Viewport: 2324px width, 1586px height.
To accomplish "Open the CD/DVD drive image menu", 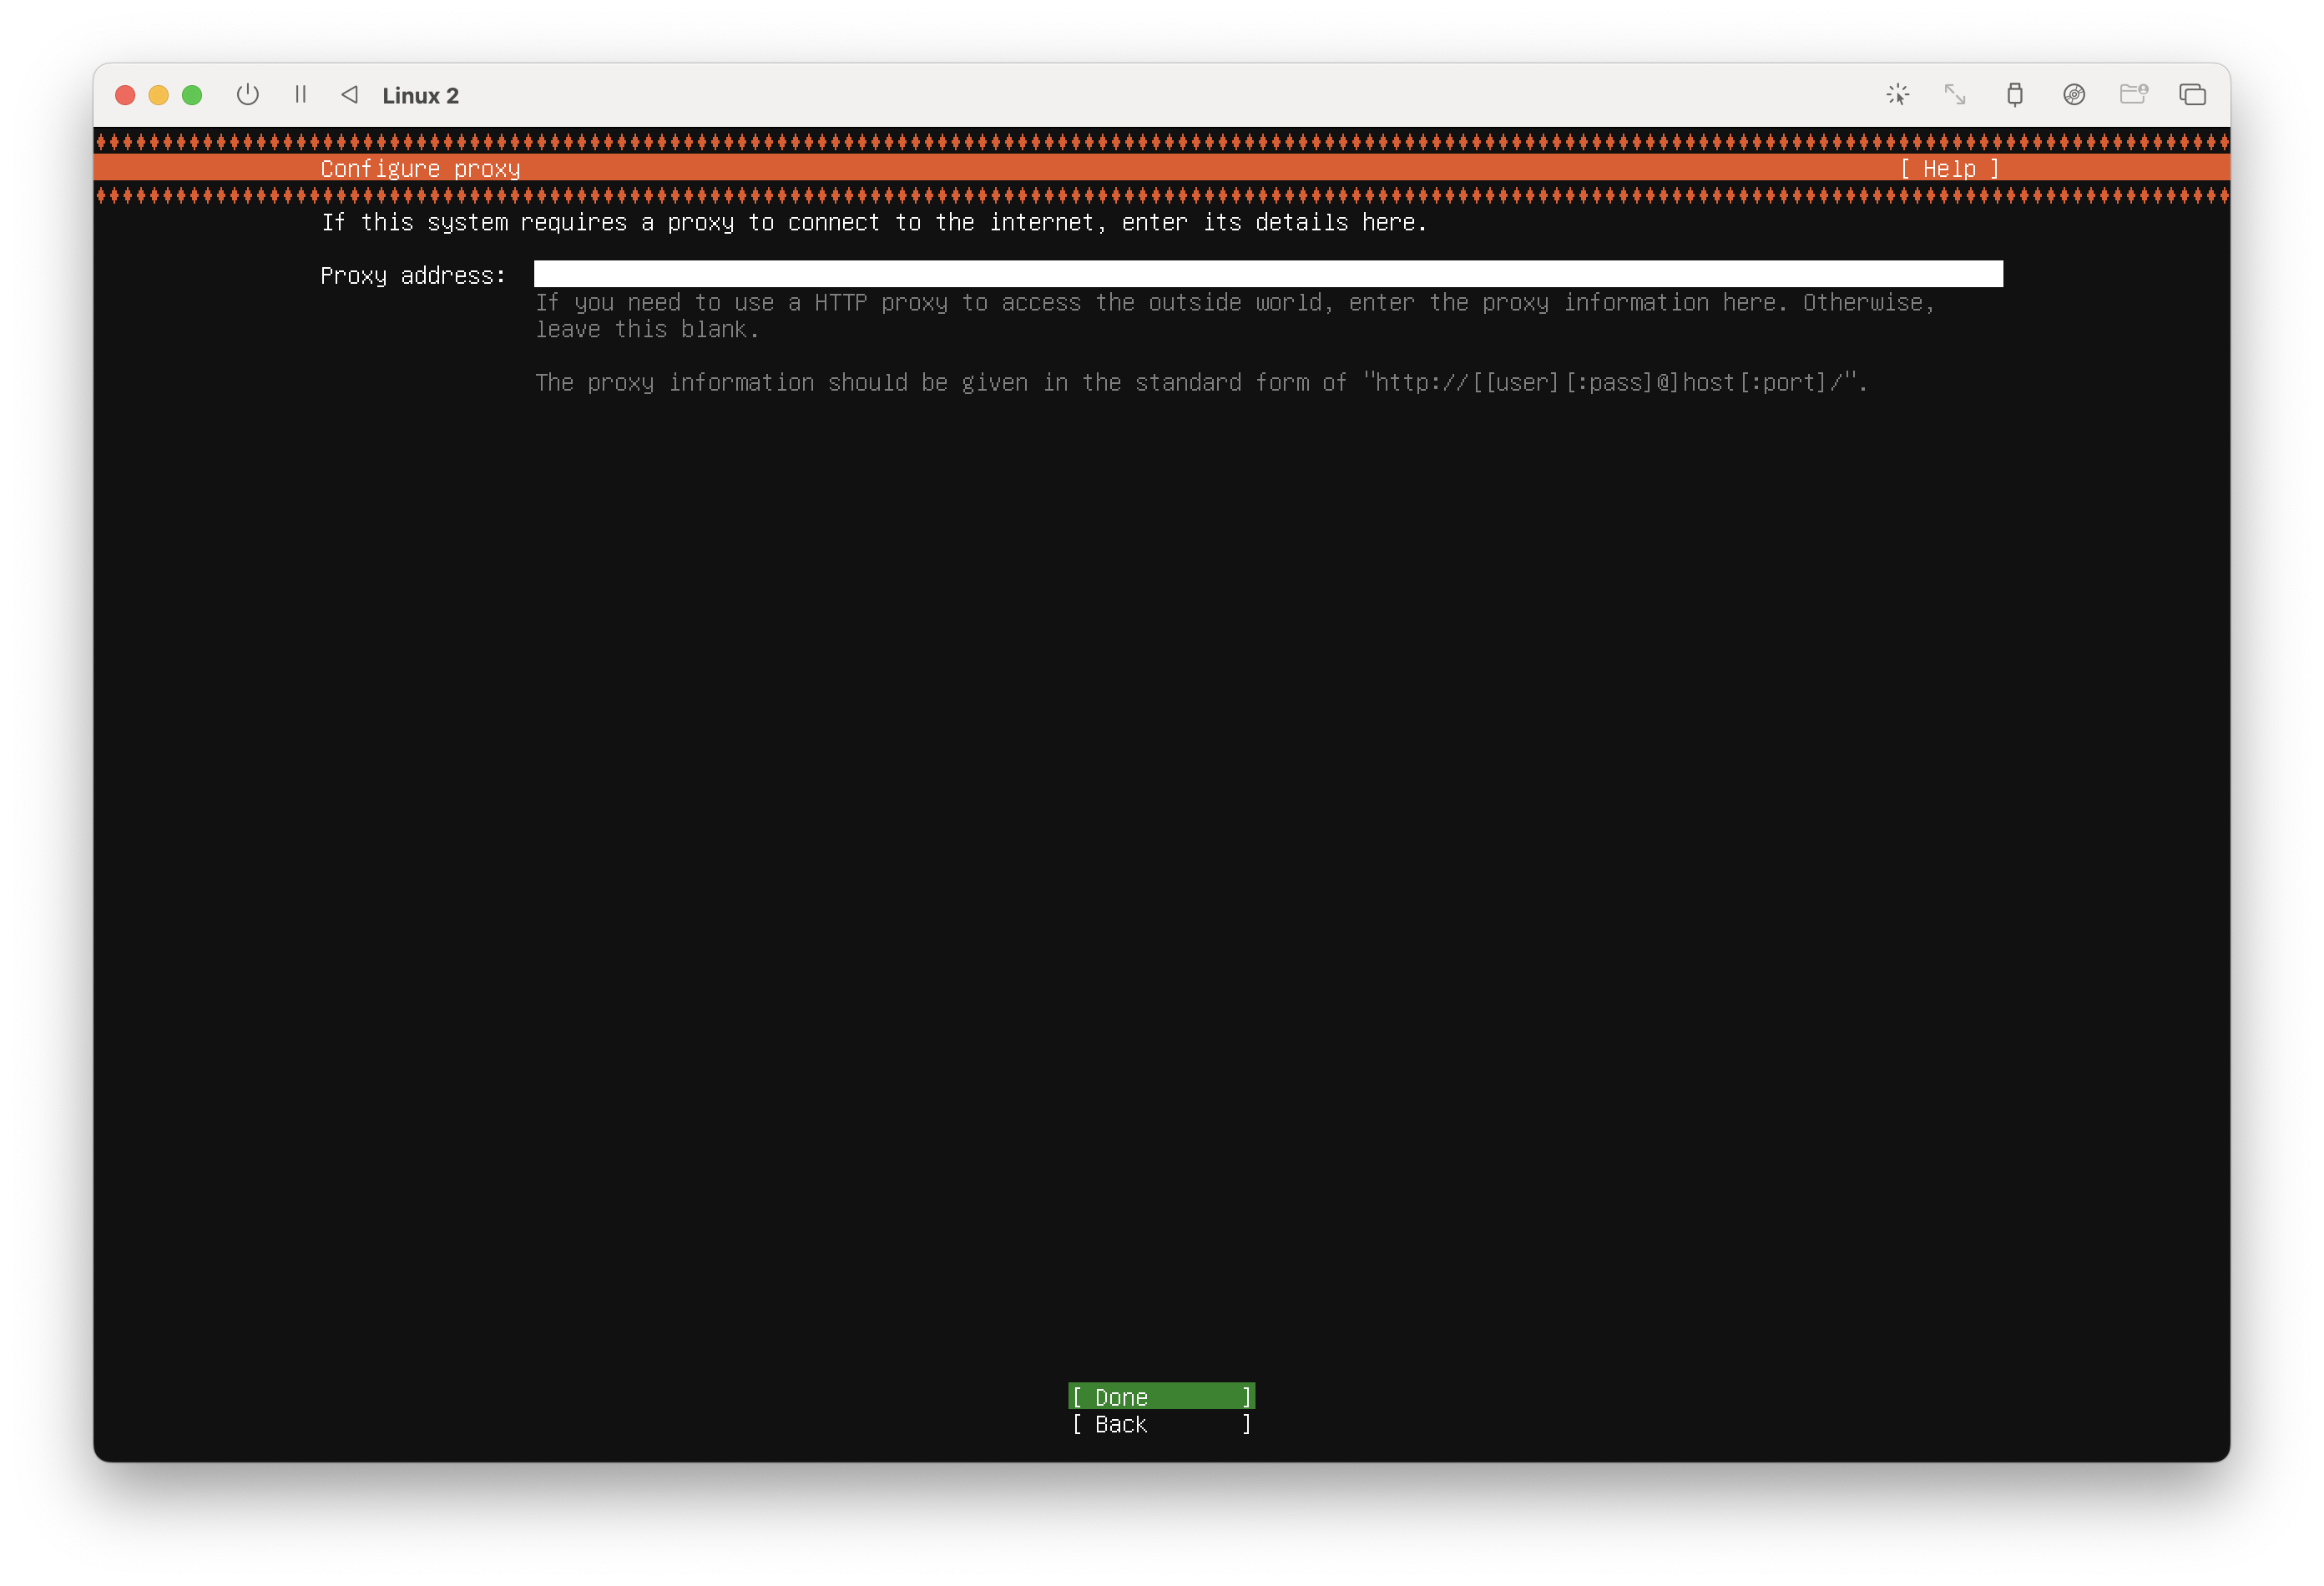I will point(2074,95).
